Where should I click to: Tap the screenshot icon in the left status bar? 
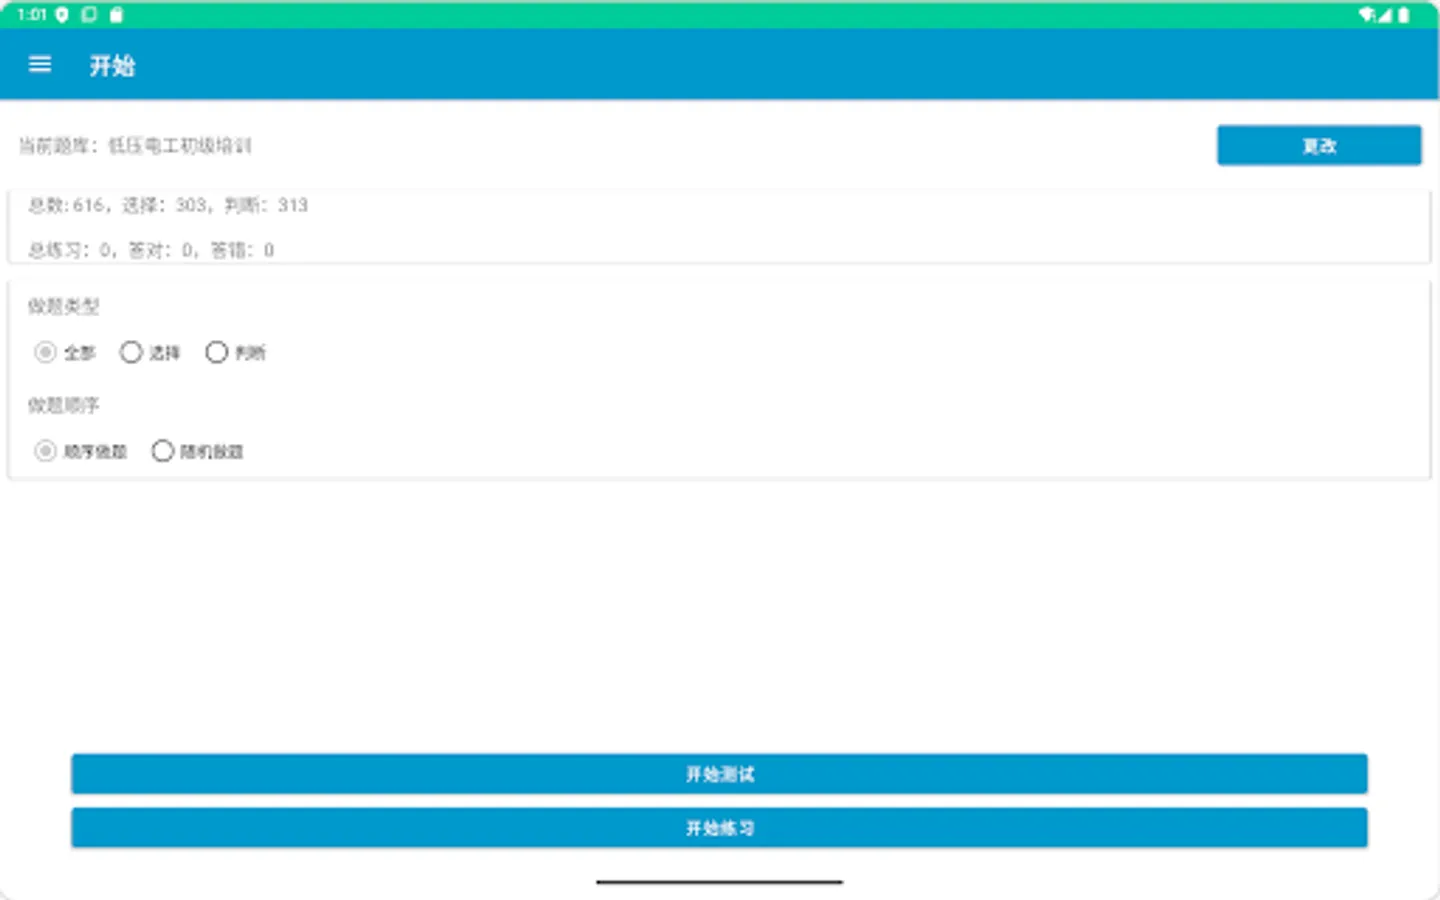click(x=89, y=15)
